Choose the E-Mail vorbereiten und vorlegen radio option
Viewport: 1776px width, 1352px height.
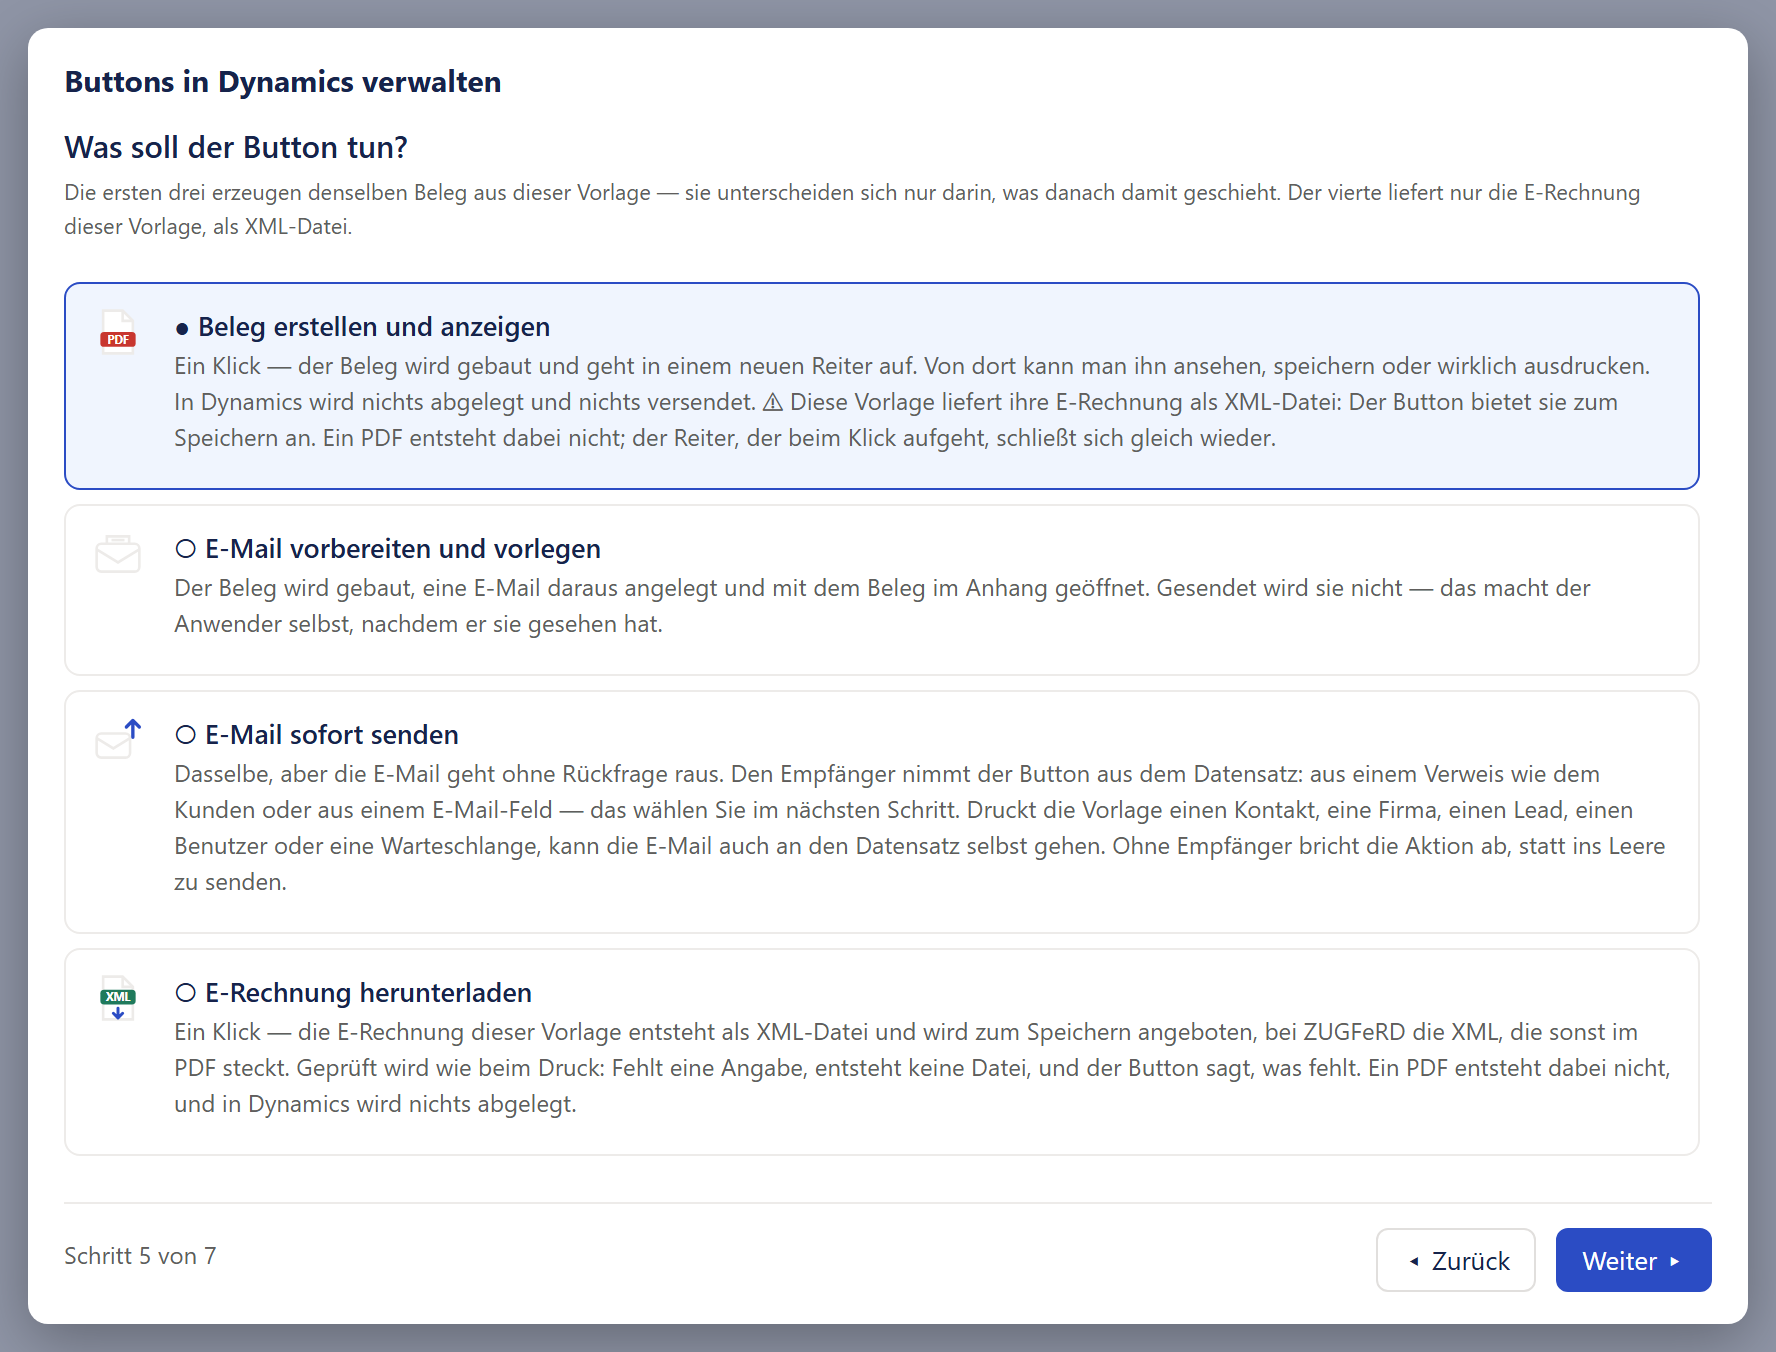[185, 549]
